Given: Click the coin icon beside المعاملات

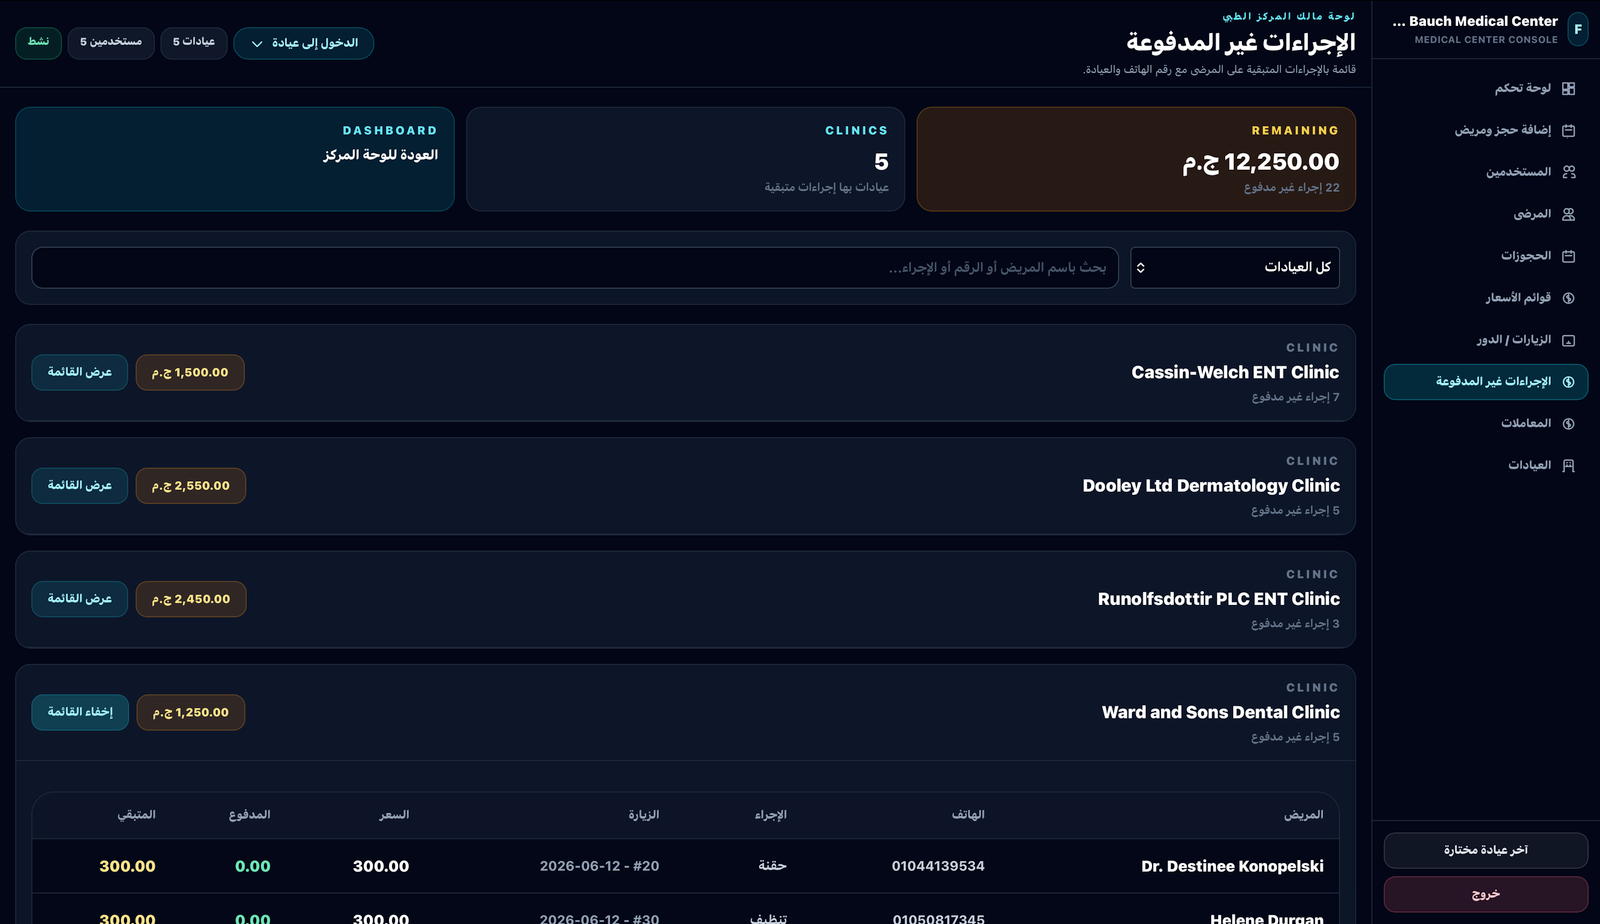Looking at the screenshot, I should click(x=1568, y=424).
